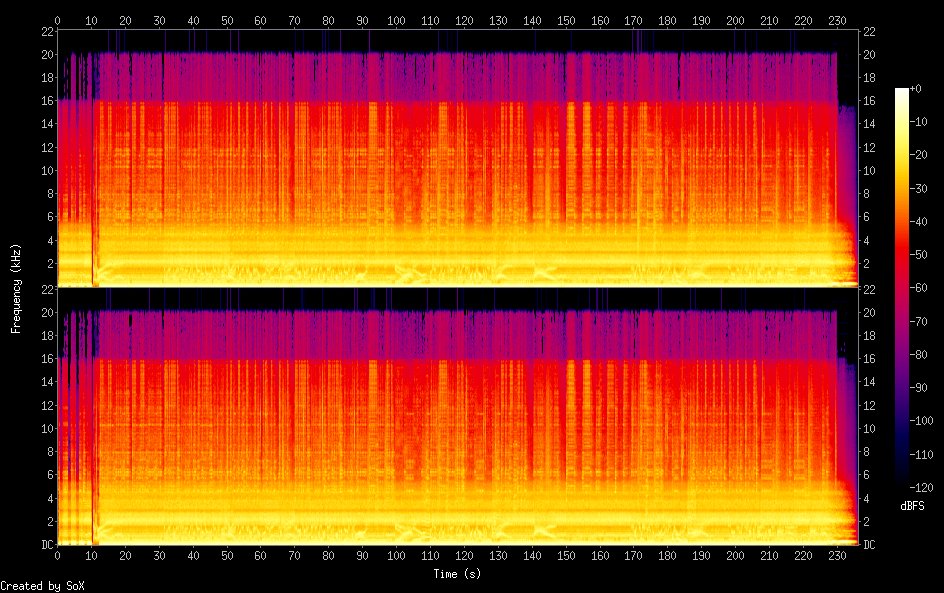Click the white top end of the color scale bar

(x=902, y=92)
